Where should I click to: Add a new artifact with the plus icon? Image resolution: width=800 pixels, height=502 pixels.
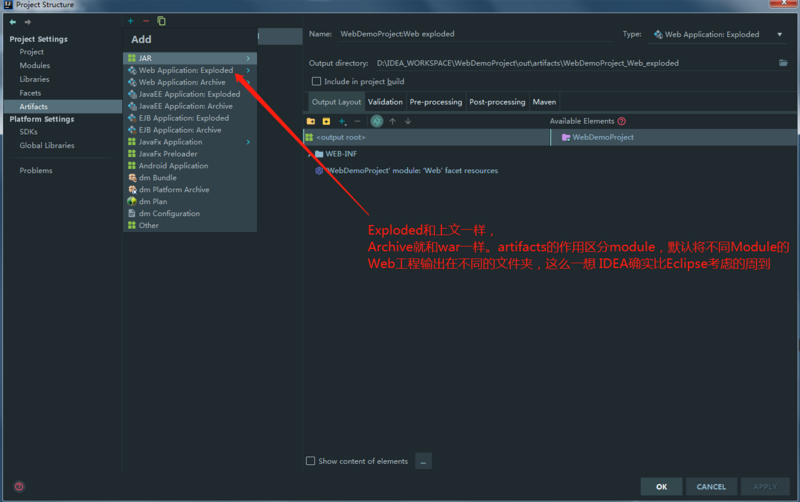[131, 21]
